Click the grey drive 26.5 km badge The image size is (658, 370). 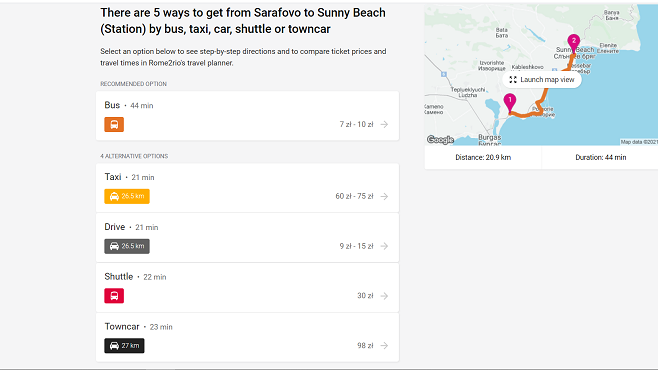pyautogui.click(x=127, y=246)
